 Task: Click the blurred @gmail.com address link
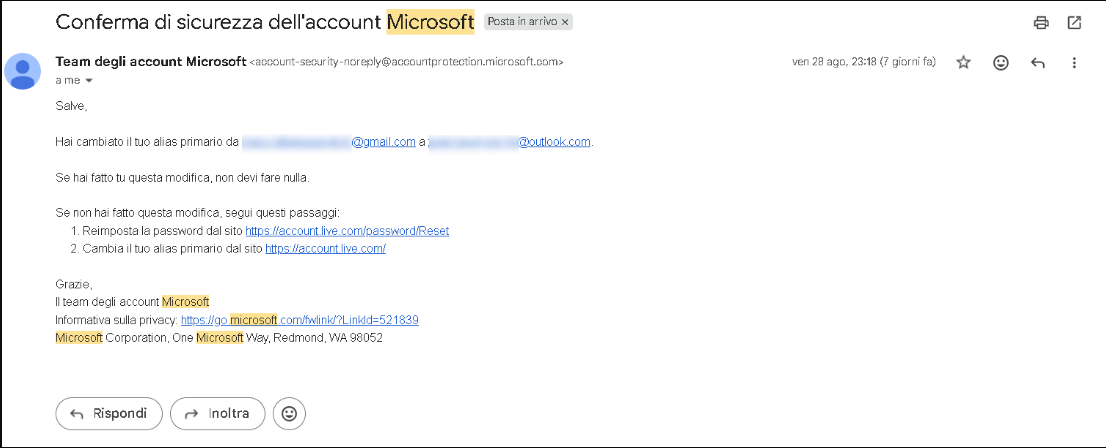coord(329,142)
